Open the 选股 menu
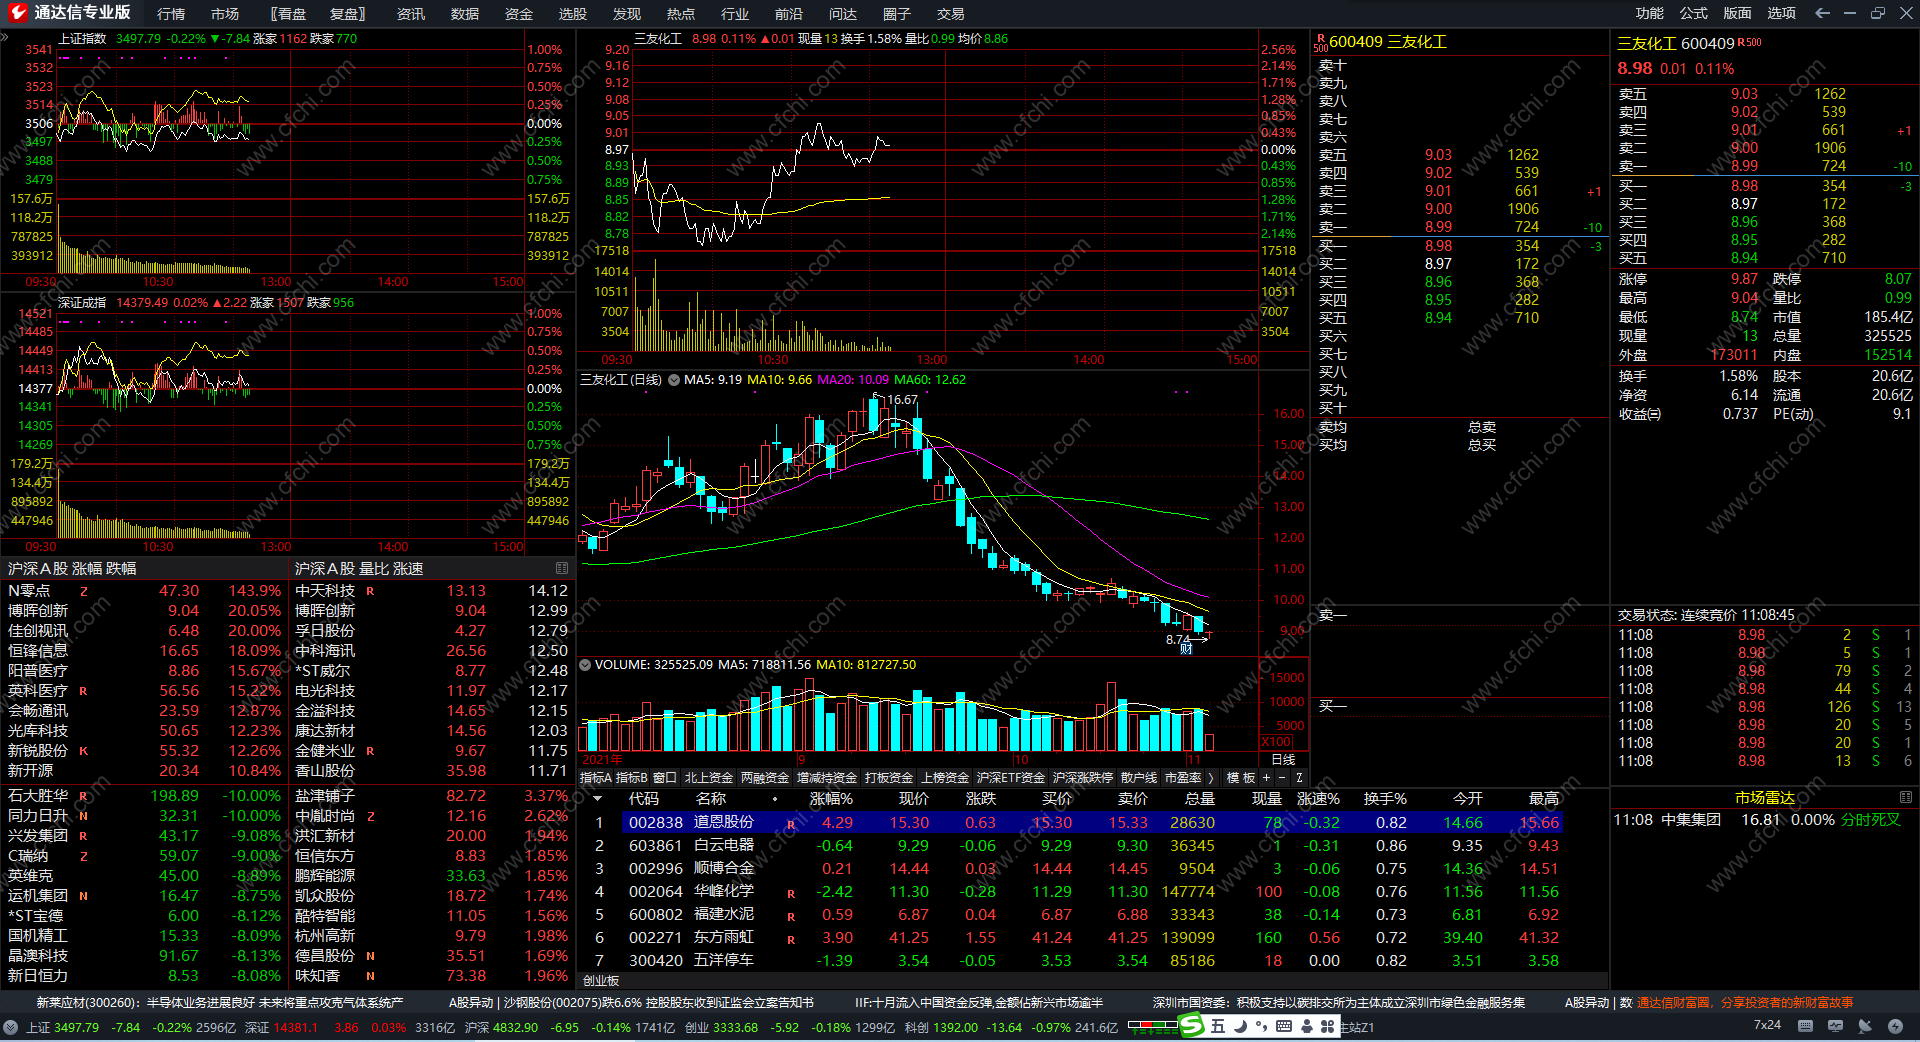 [x=573, y=14]
